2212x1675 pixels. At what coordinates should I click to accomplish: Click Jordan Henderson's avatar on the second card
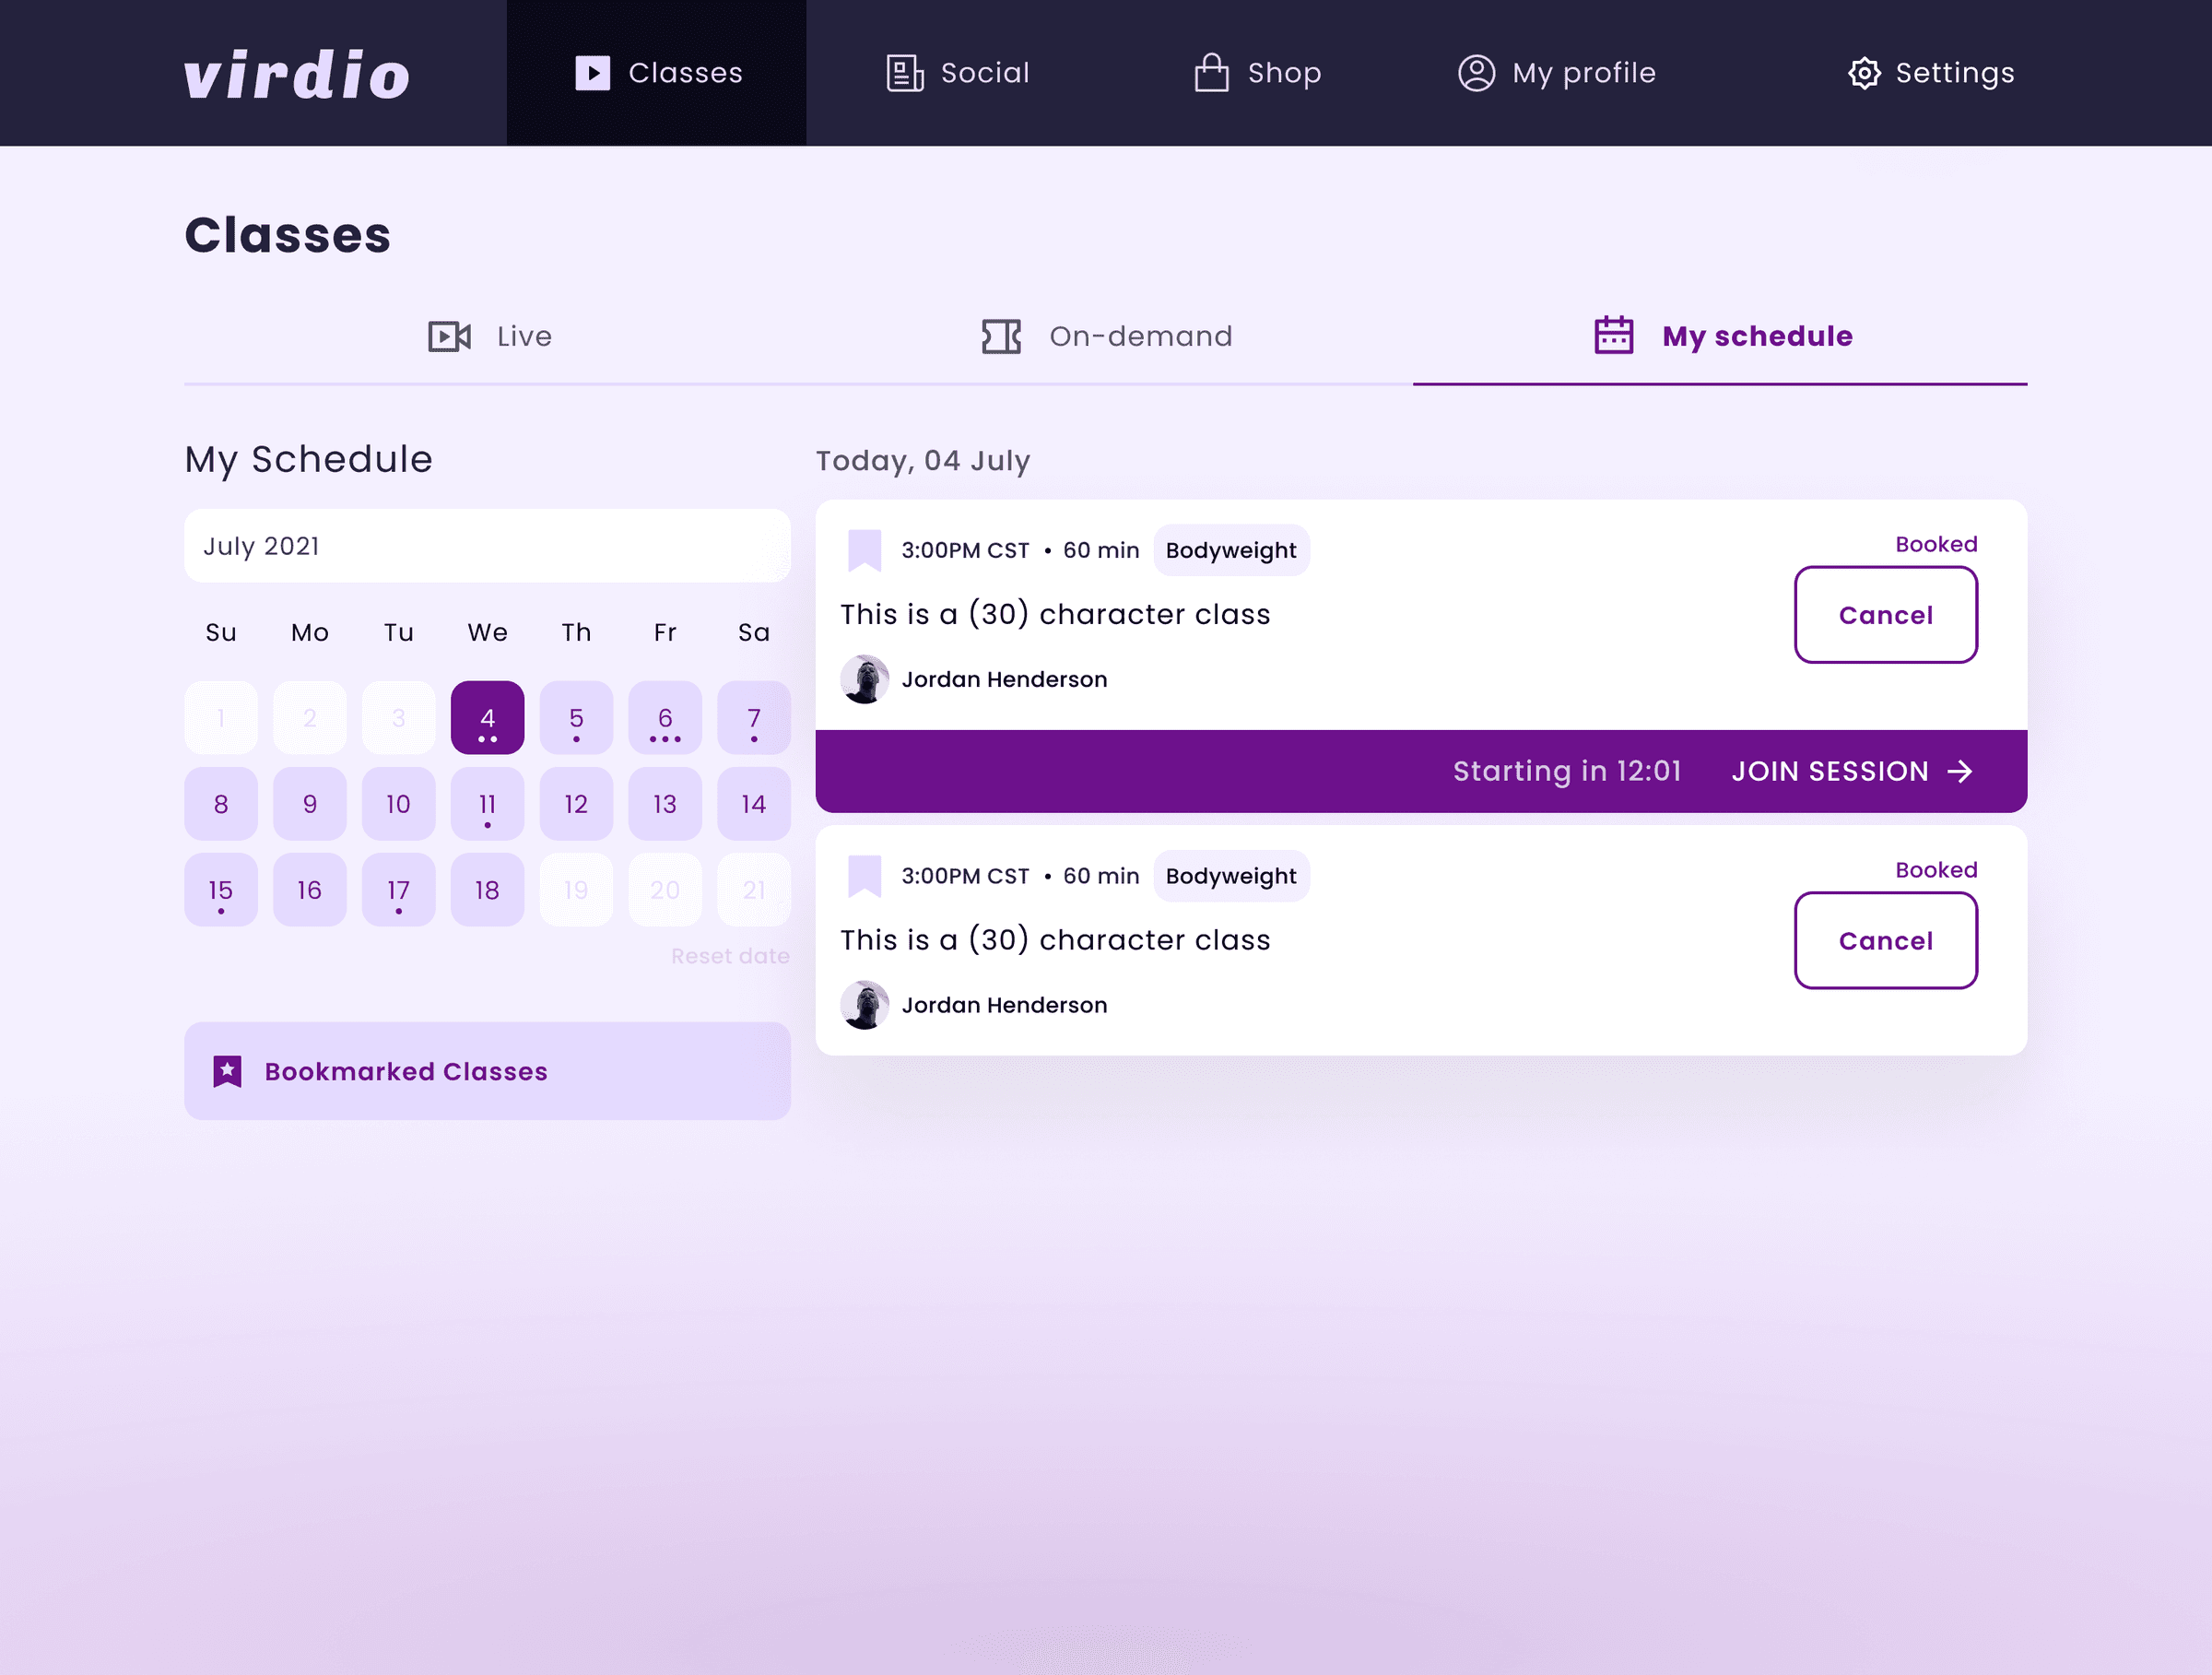click(x=864, y=1005)
